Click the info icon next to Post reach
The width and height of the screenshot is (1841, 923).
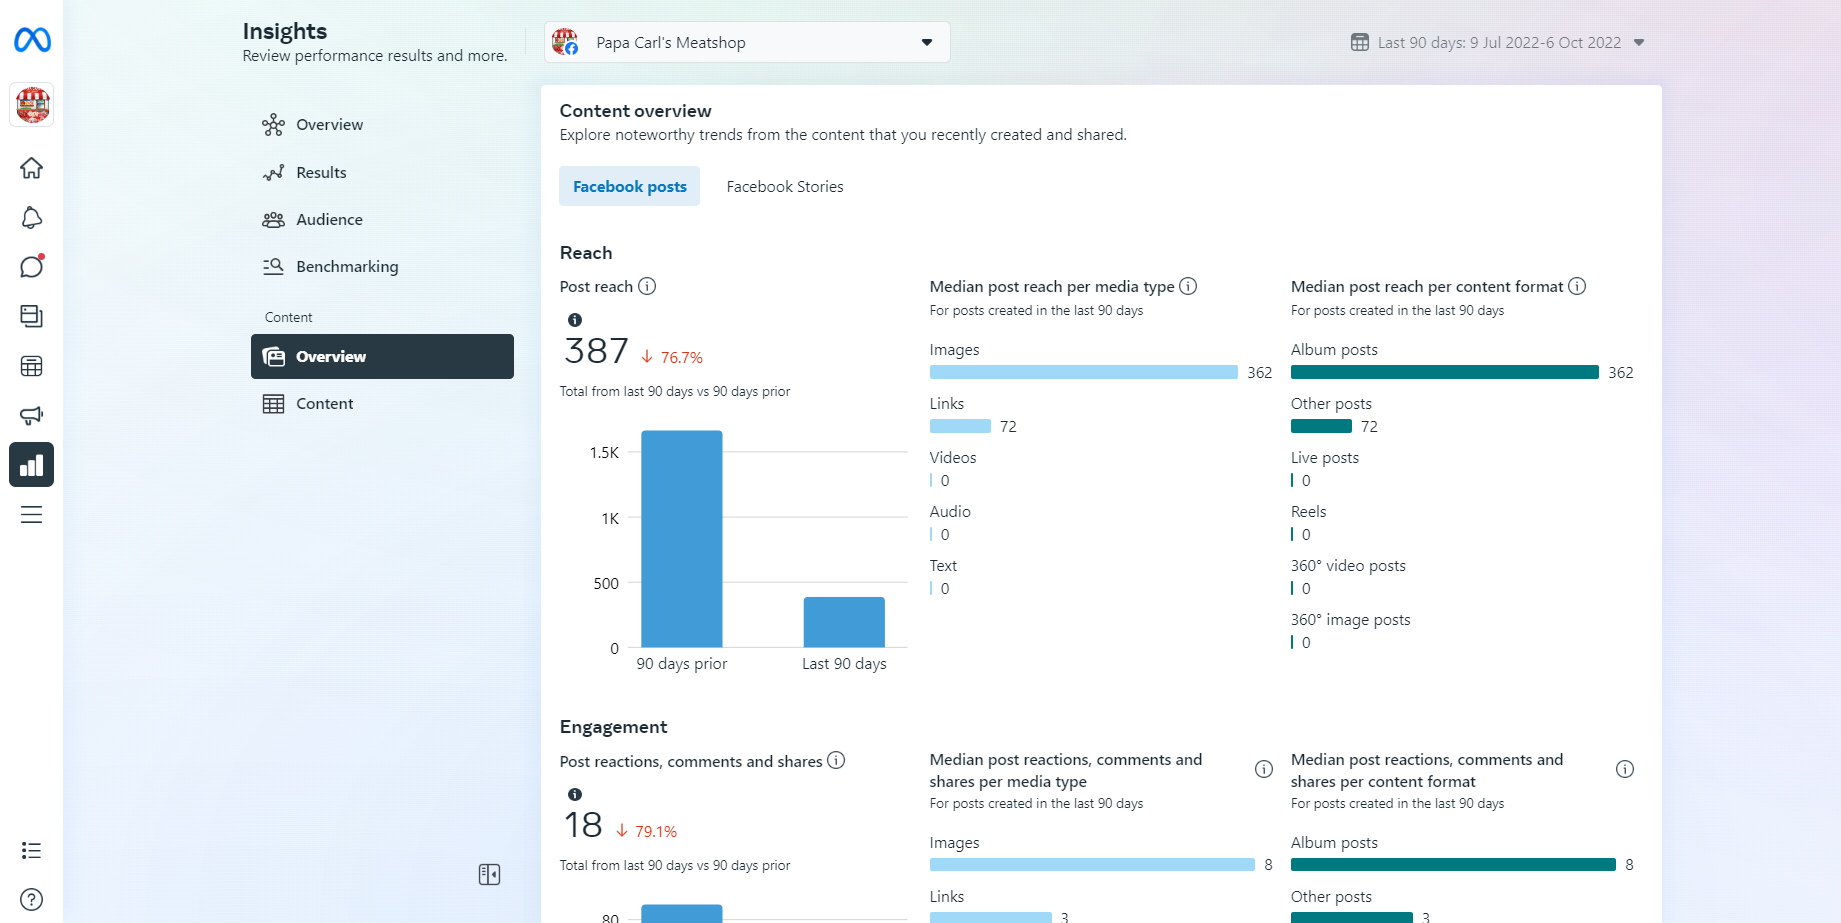point(647,286)
